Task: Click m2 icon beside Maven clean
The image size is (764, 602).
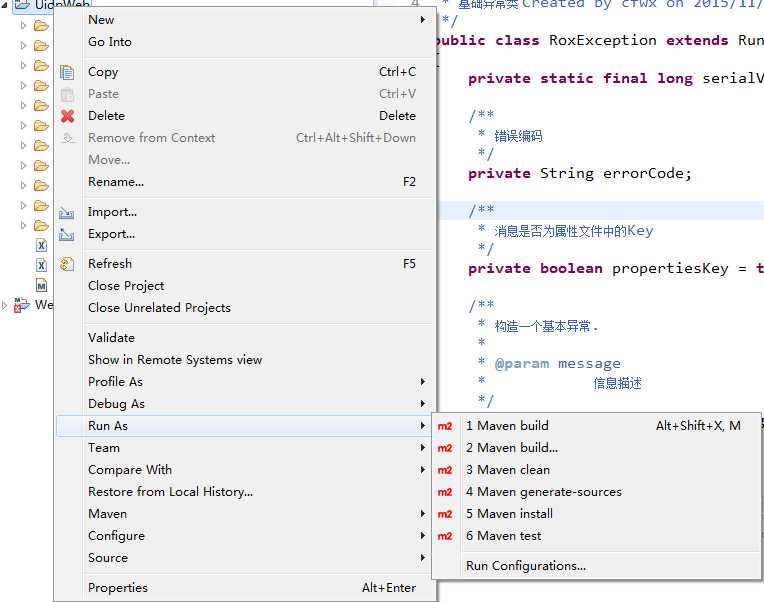Action: point(445,470)
